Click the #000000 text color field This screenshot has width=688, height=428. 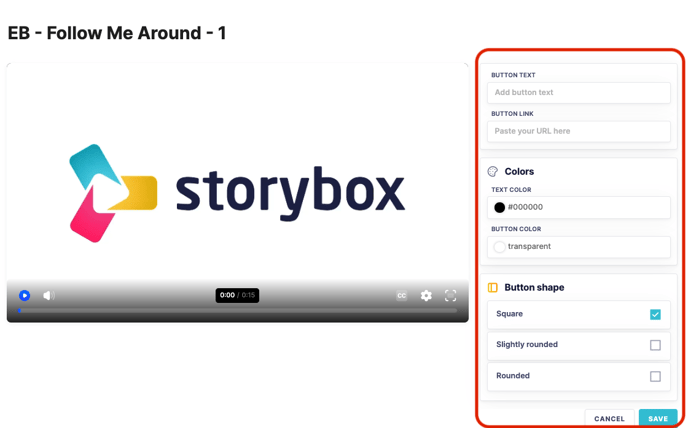pyautogui.click(x=578, y=208)
